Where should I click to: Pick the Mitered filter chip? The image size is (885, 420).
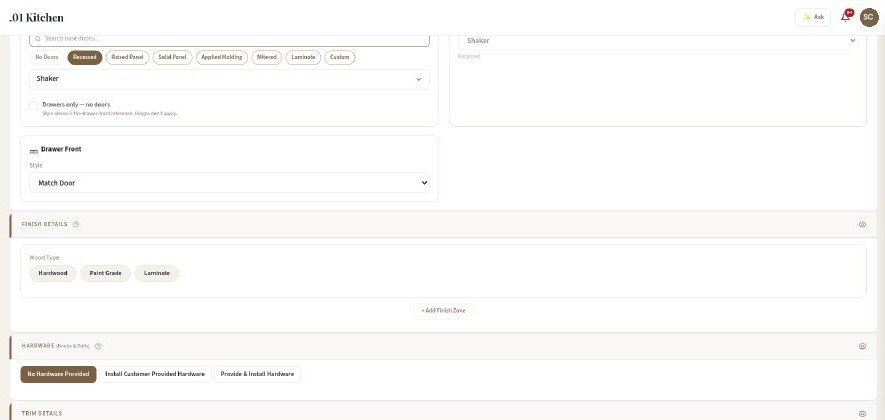[266, 58]
